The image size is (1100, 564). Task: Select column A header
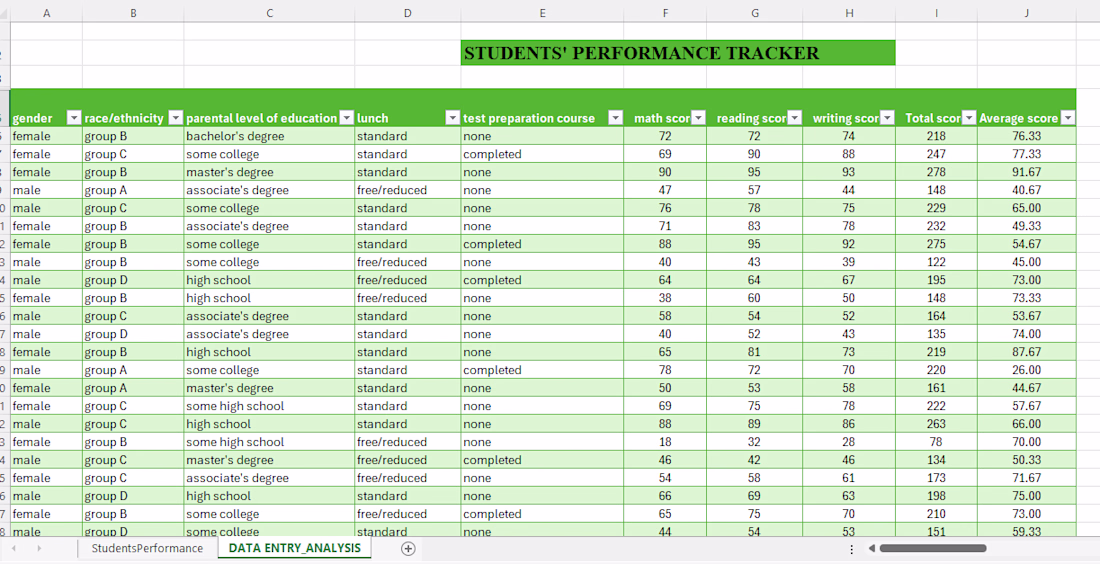pos(46,13)
